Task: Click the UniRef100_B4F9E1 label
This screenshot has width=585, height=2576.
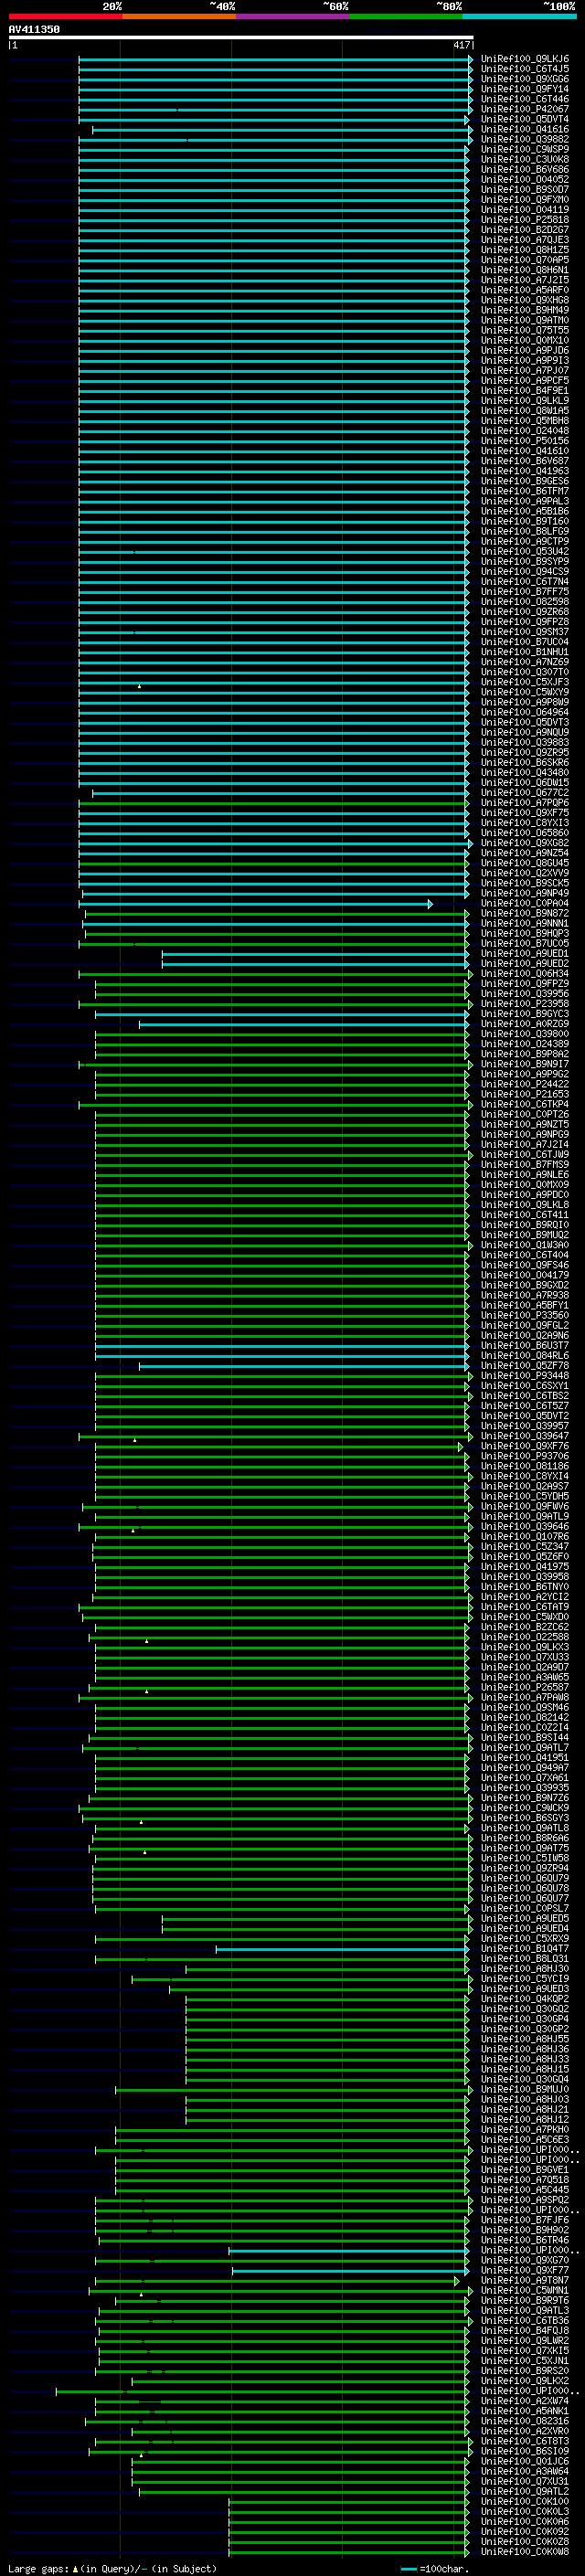Action: pos(525,390)
